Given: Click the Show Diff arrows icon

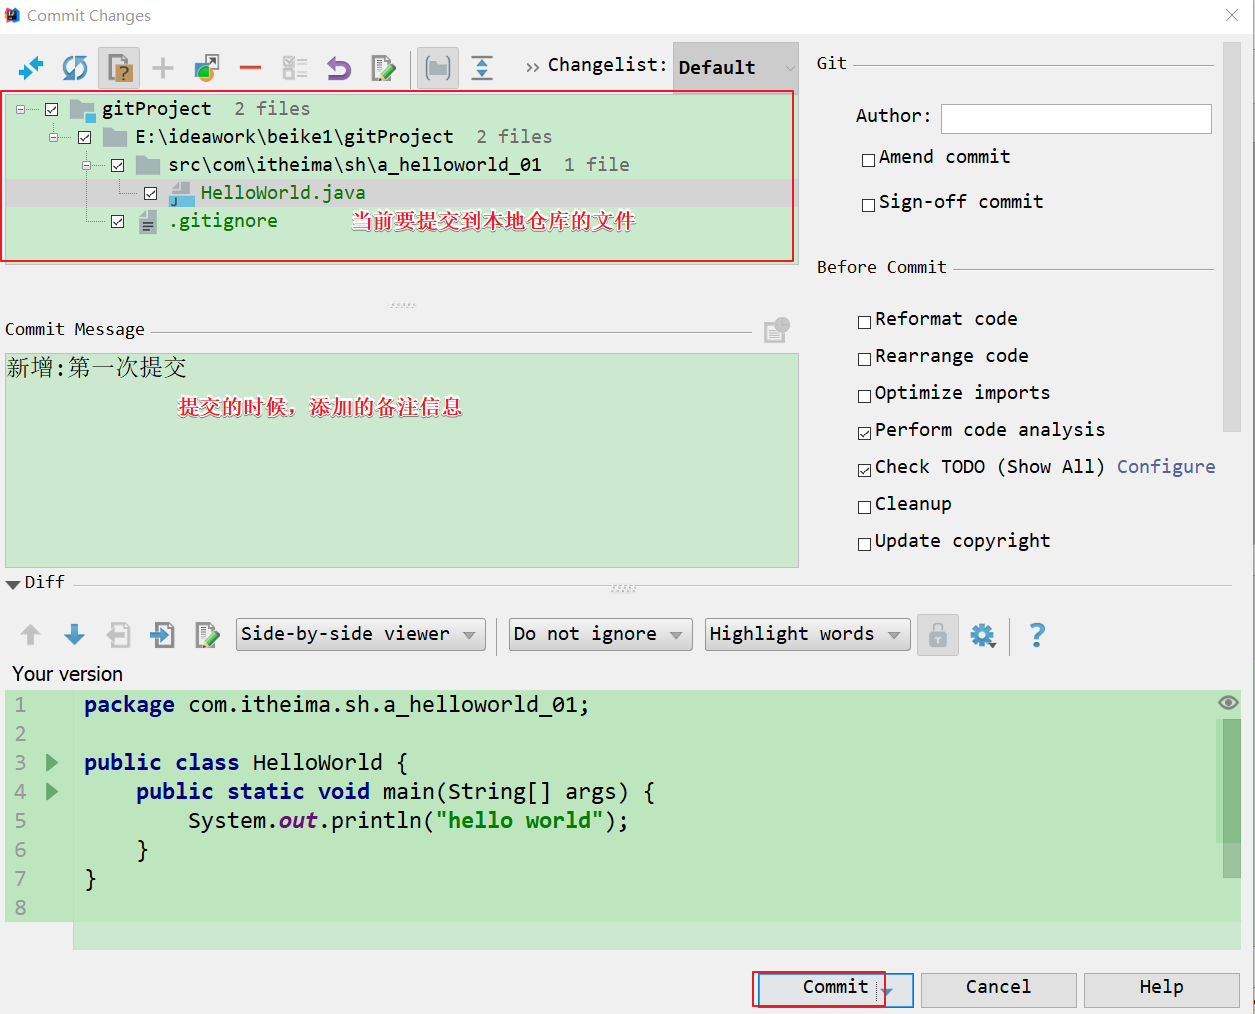Looking at the screenshot, I should click(31, 68).
